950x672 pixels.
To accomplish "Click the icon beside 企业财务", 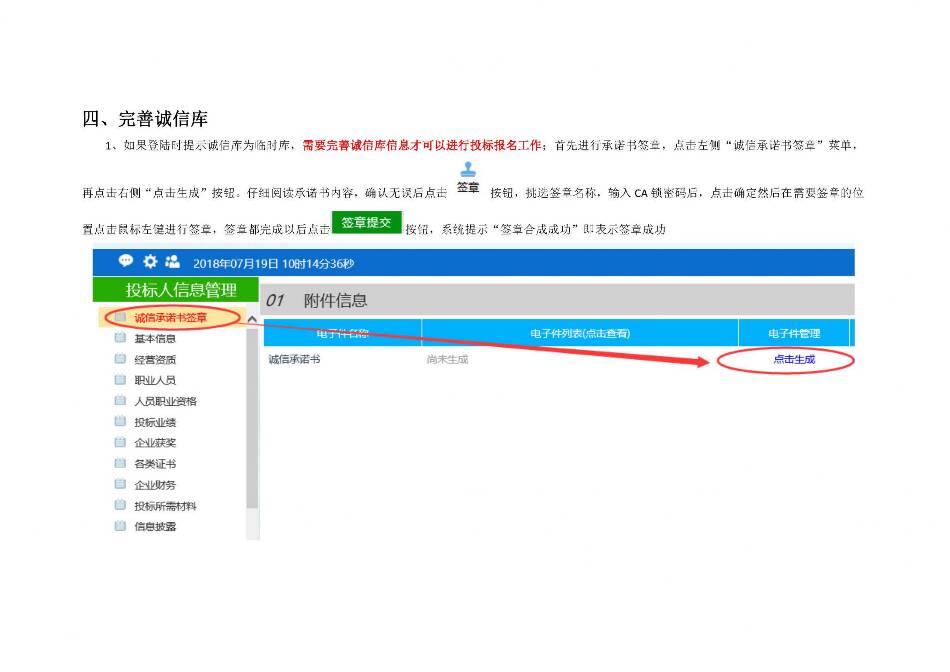I will [120, 484].
